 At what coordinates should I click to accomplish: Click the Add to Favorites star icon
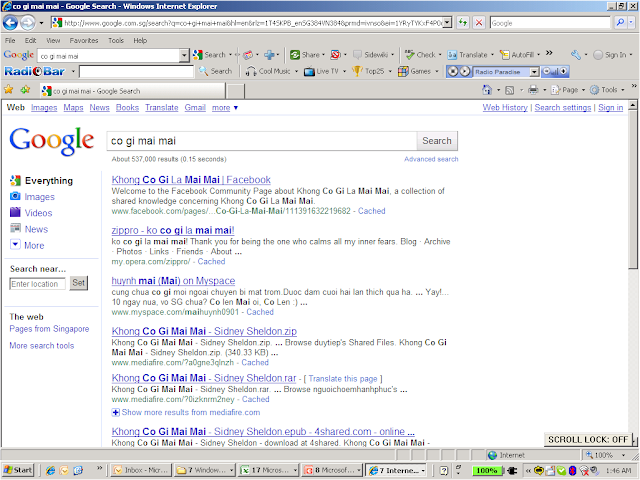point(25,89)
